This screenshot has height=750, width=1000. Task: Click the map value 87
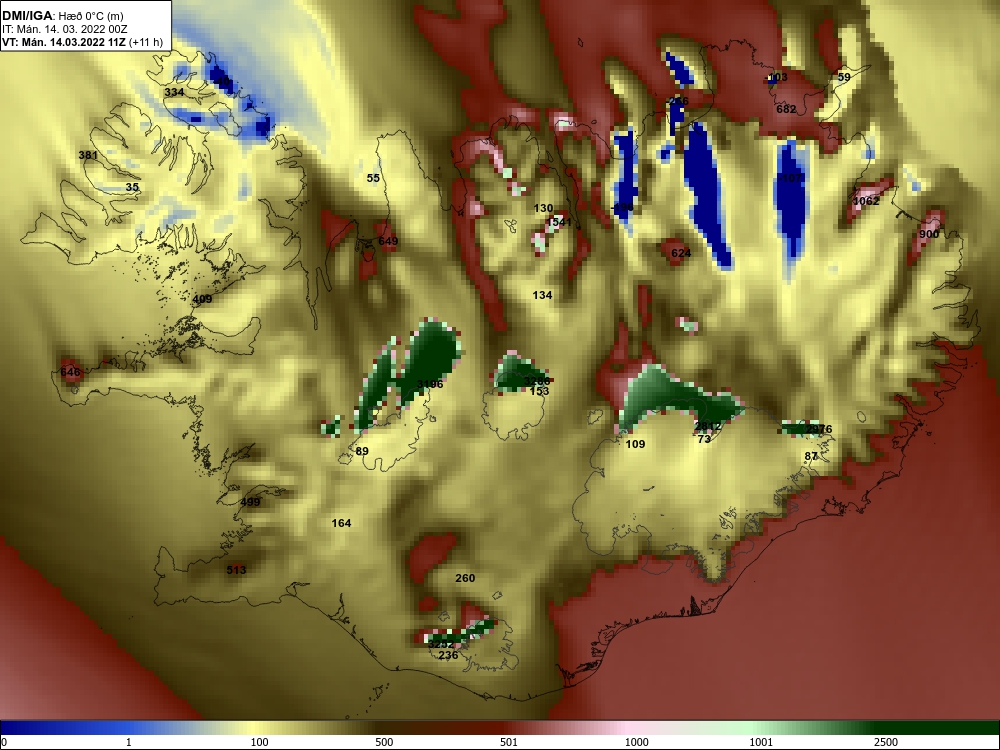pyautogui.click(x=811, y=456)
